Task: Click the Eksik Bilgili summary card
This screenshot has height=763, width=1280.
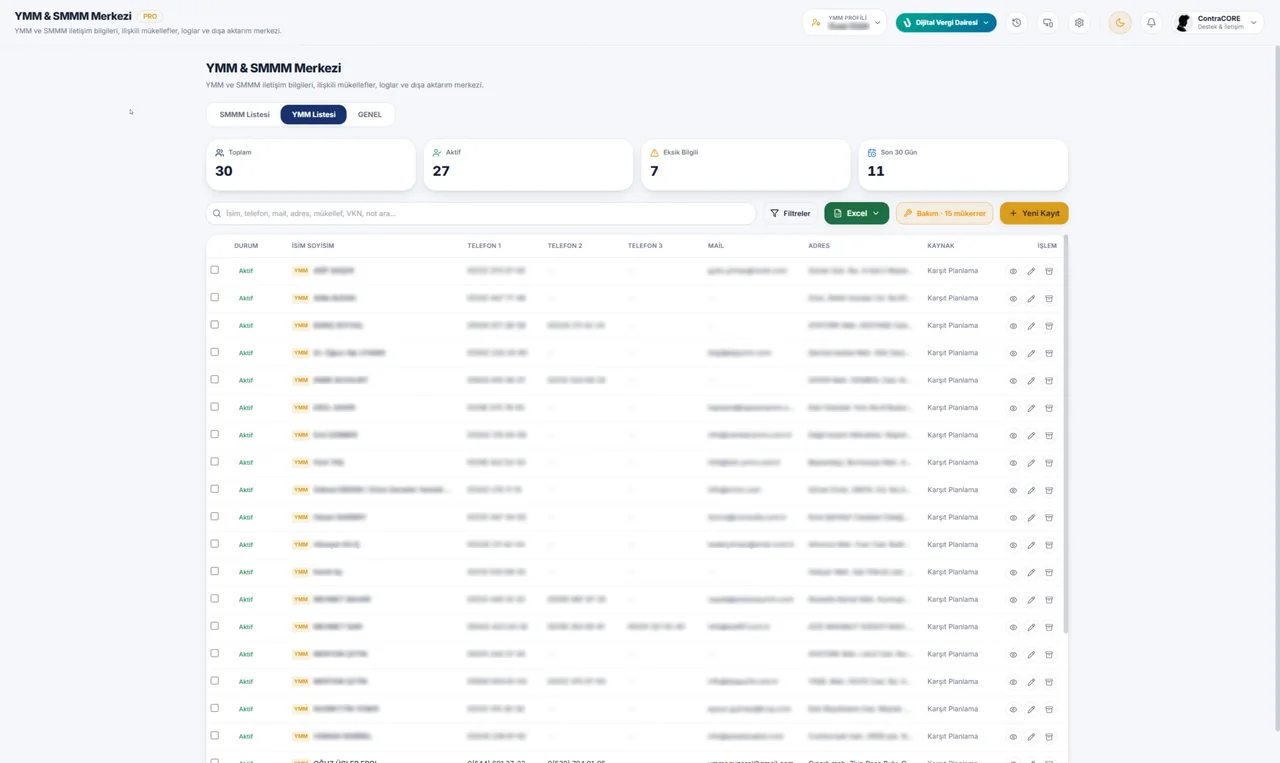Action: click(746, 164)
